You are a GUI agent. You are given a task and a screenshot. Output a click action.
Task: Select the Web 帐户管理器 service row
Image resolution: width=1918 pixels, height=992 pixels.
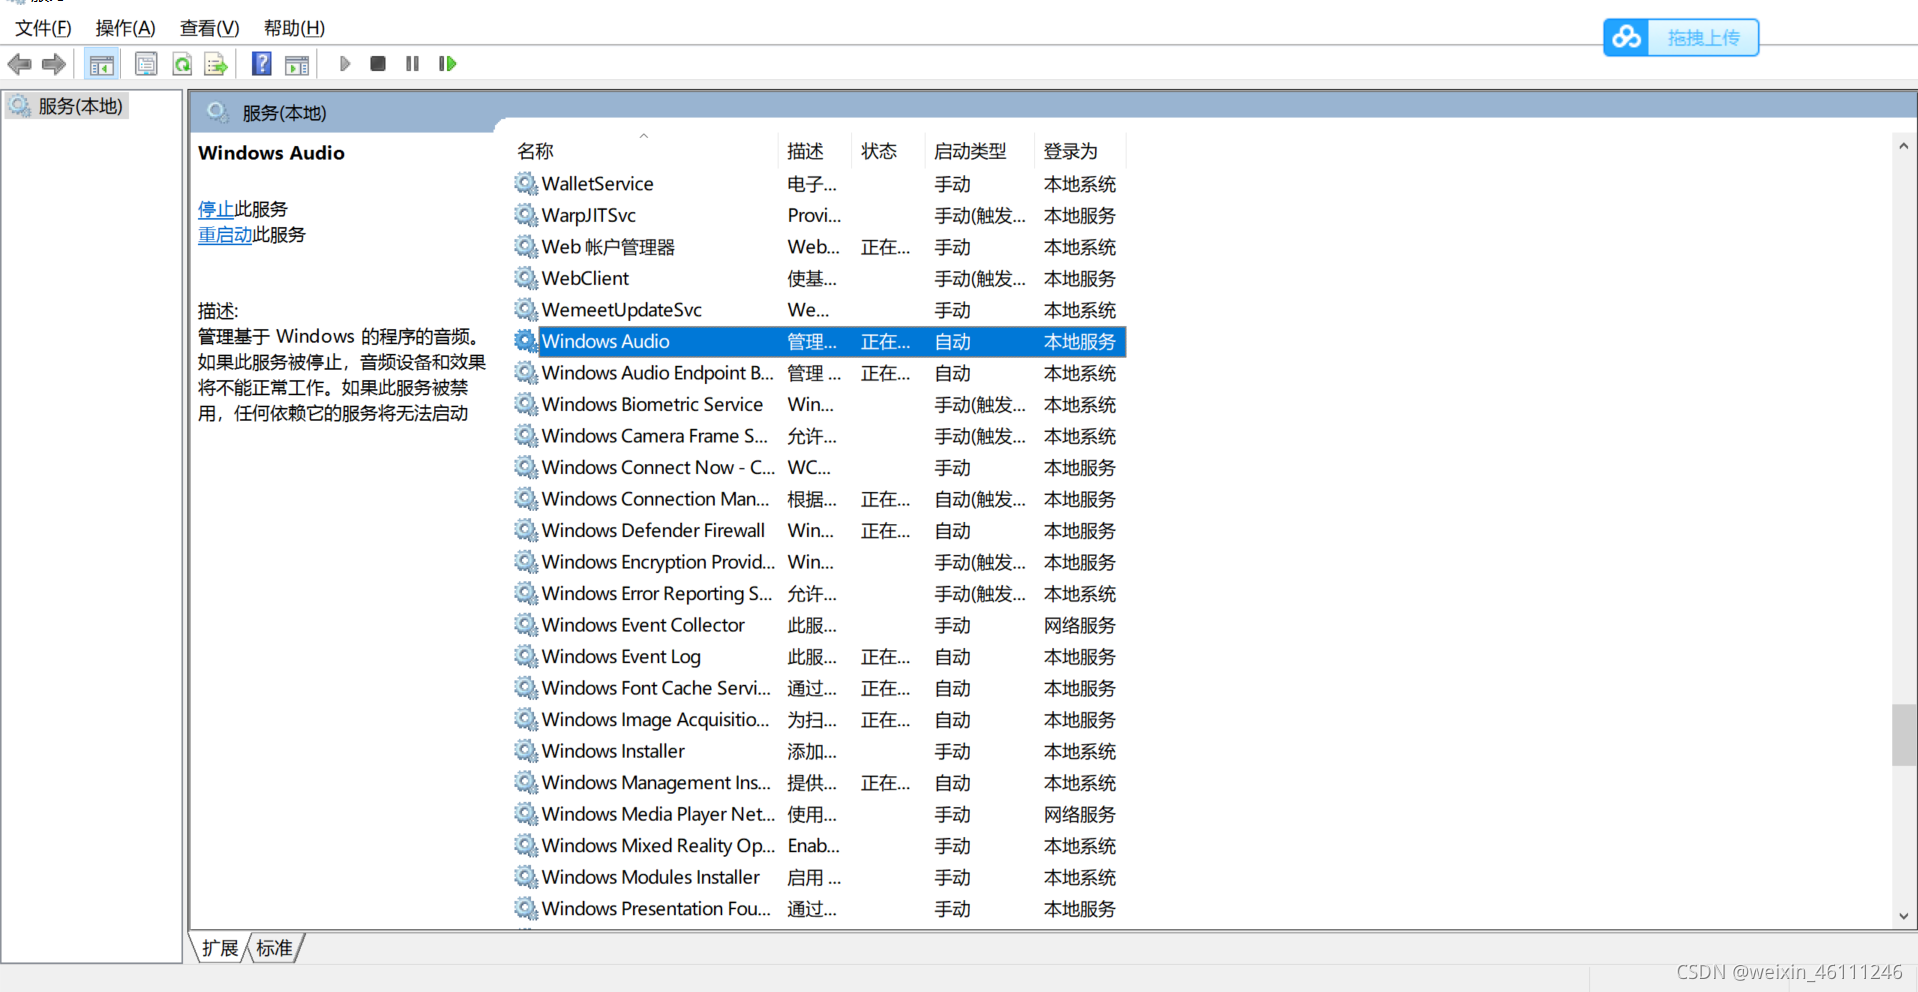click(820, 247)
